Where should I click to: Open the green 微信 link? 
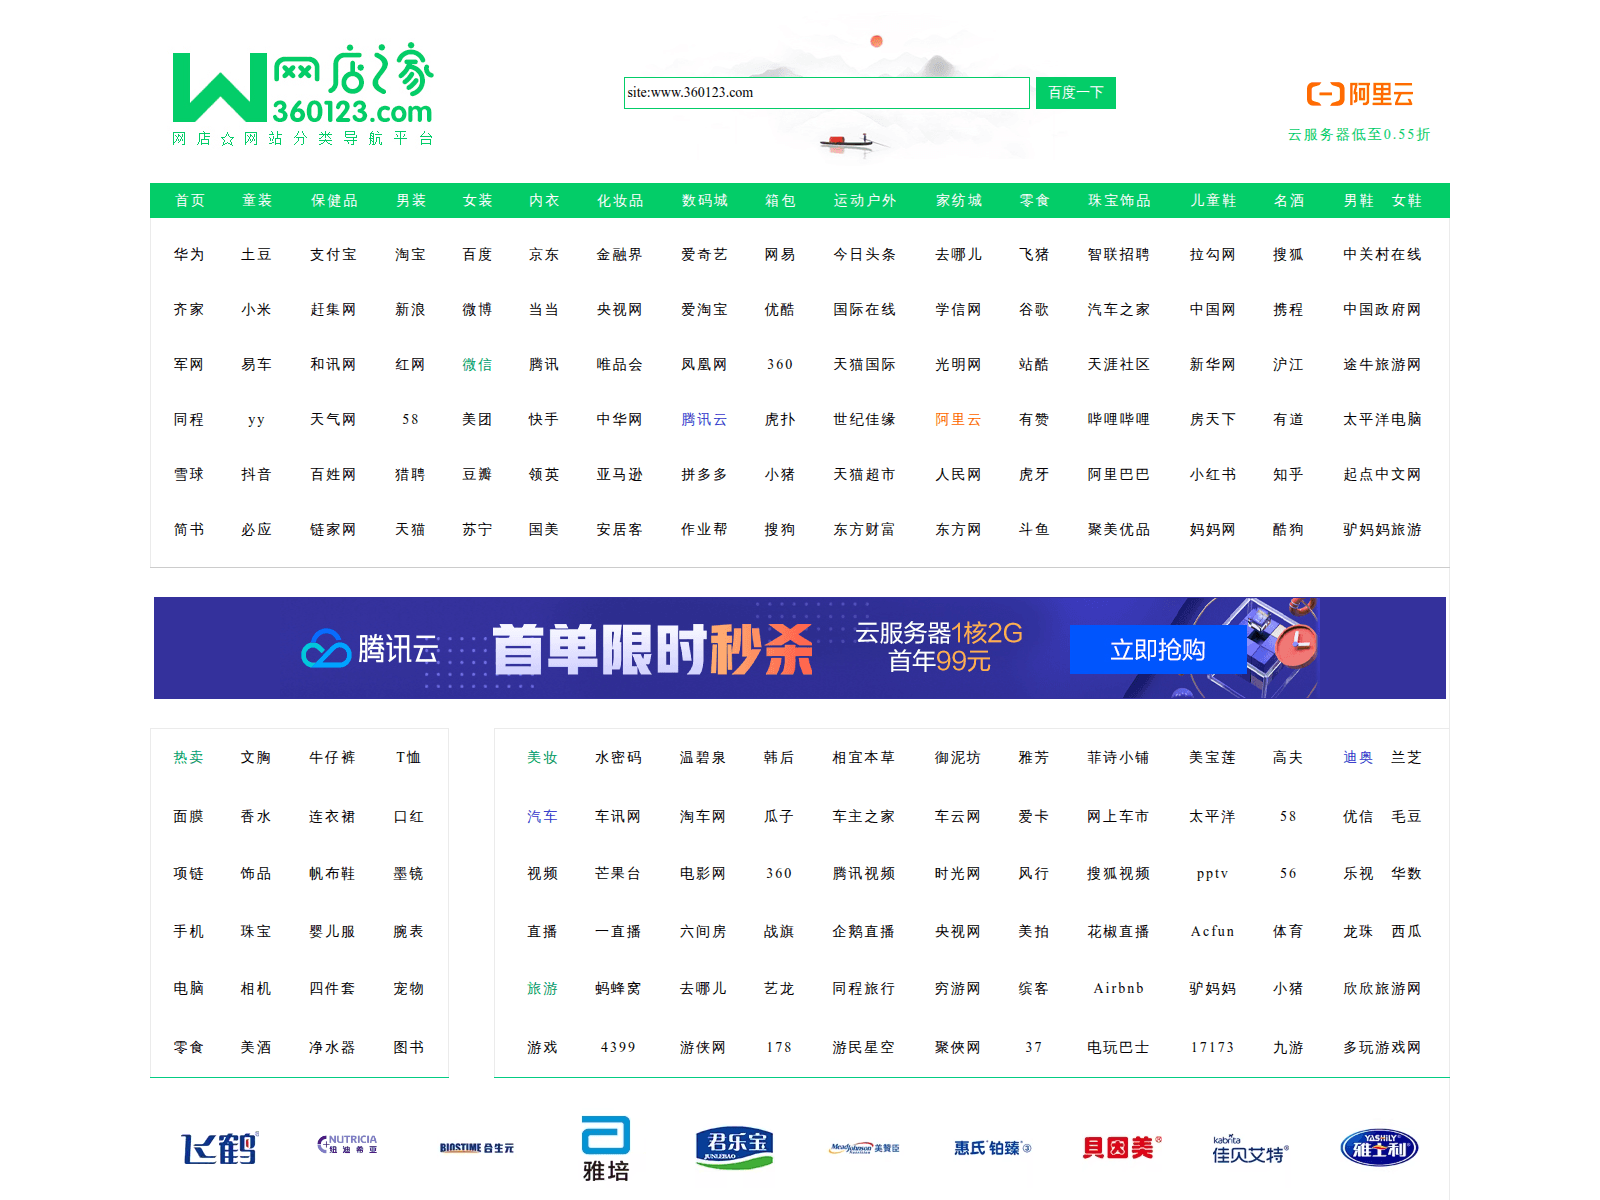pyautogui.click(x=477, y=364)
